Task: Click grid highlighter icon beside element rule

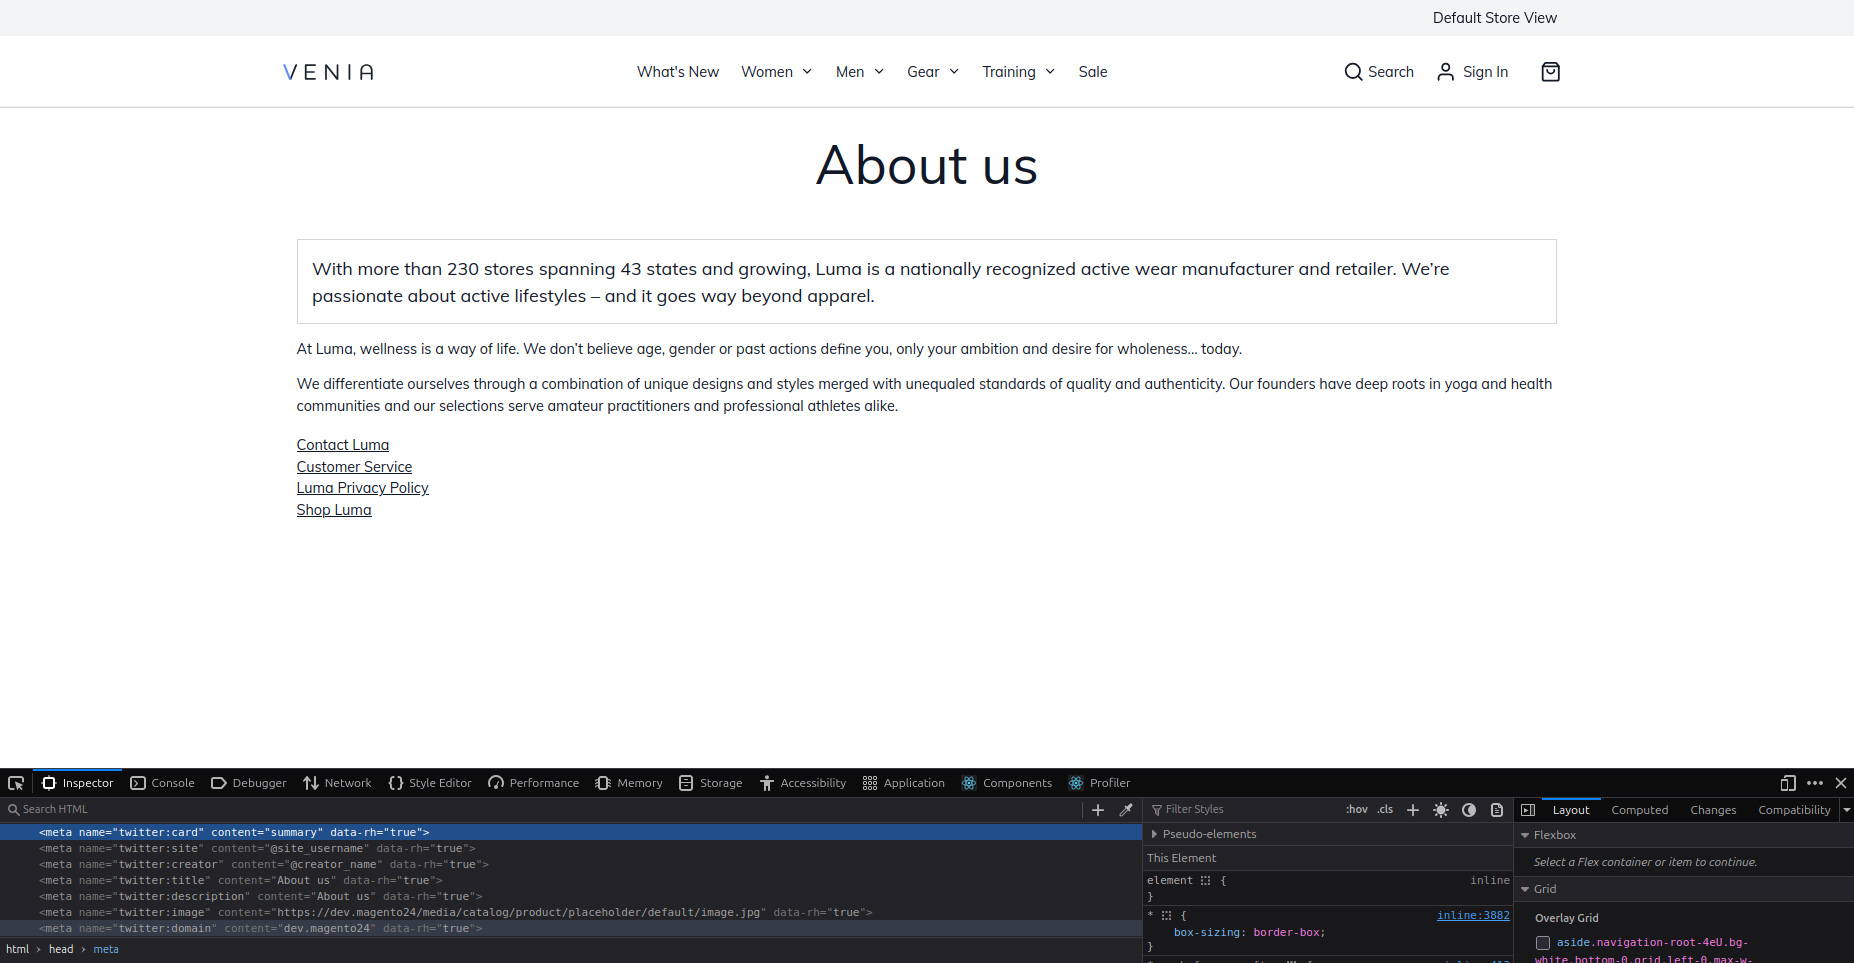Action: coord(1205,881)
